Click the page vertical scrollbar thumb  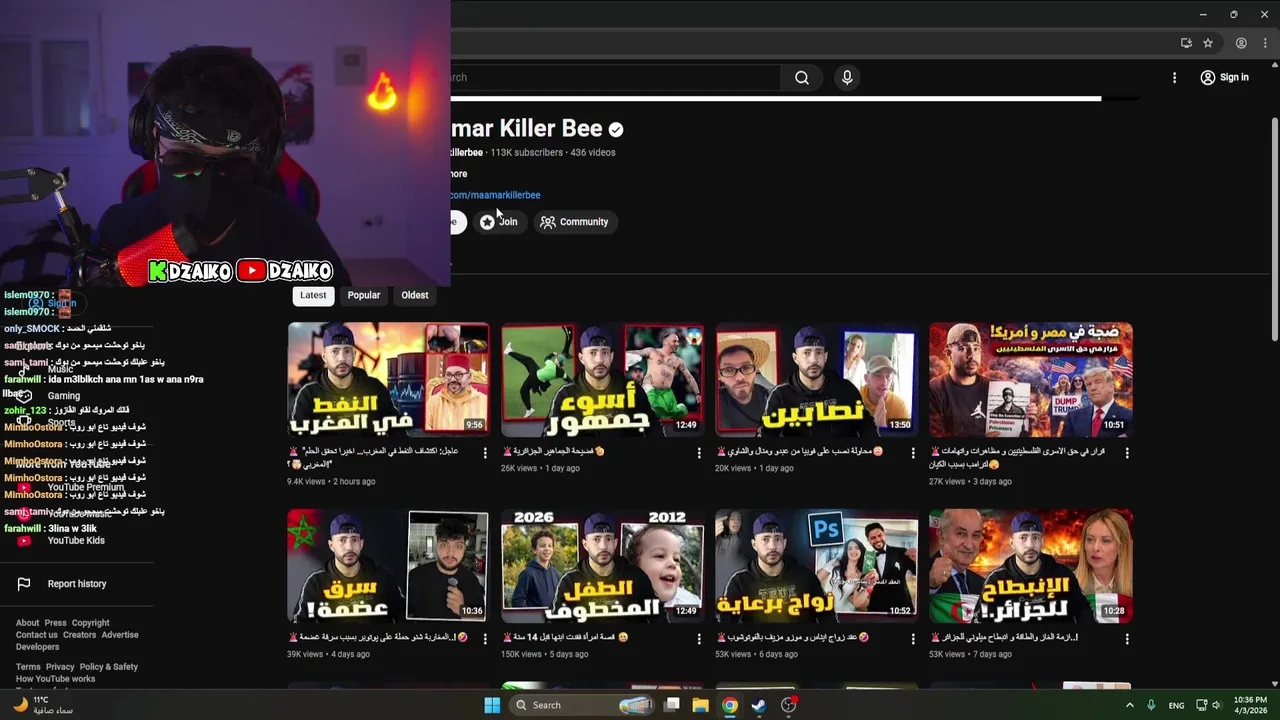click(x=1274, y=229)
